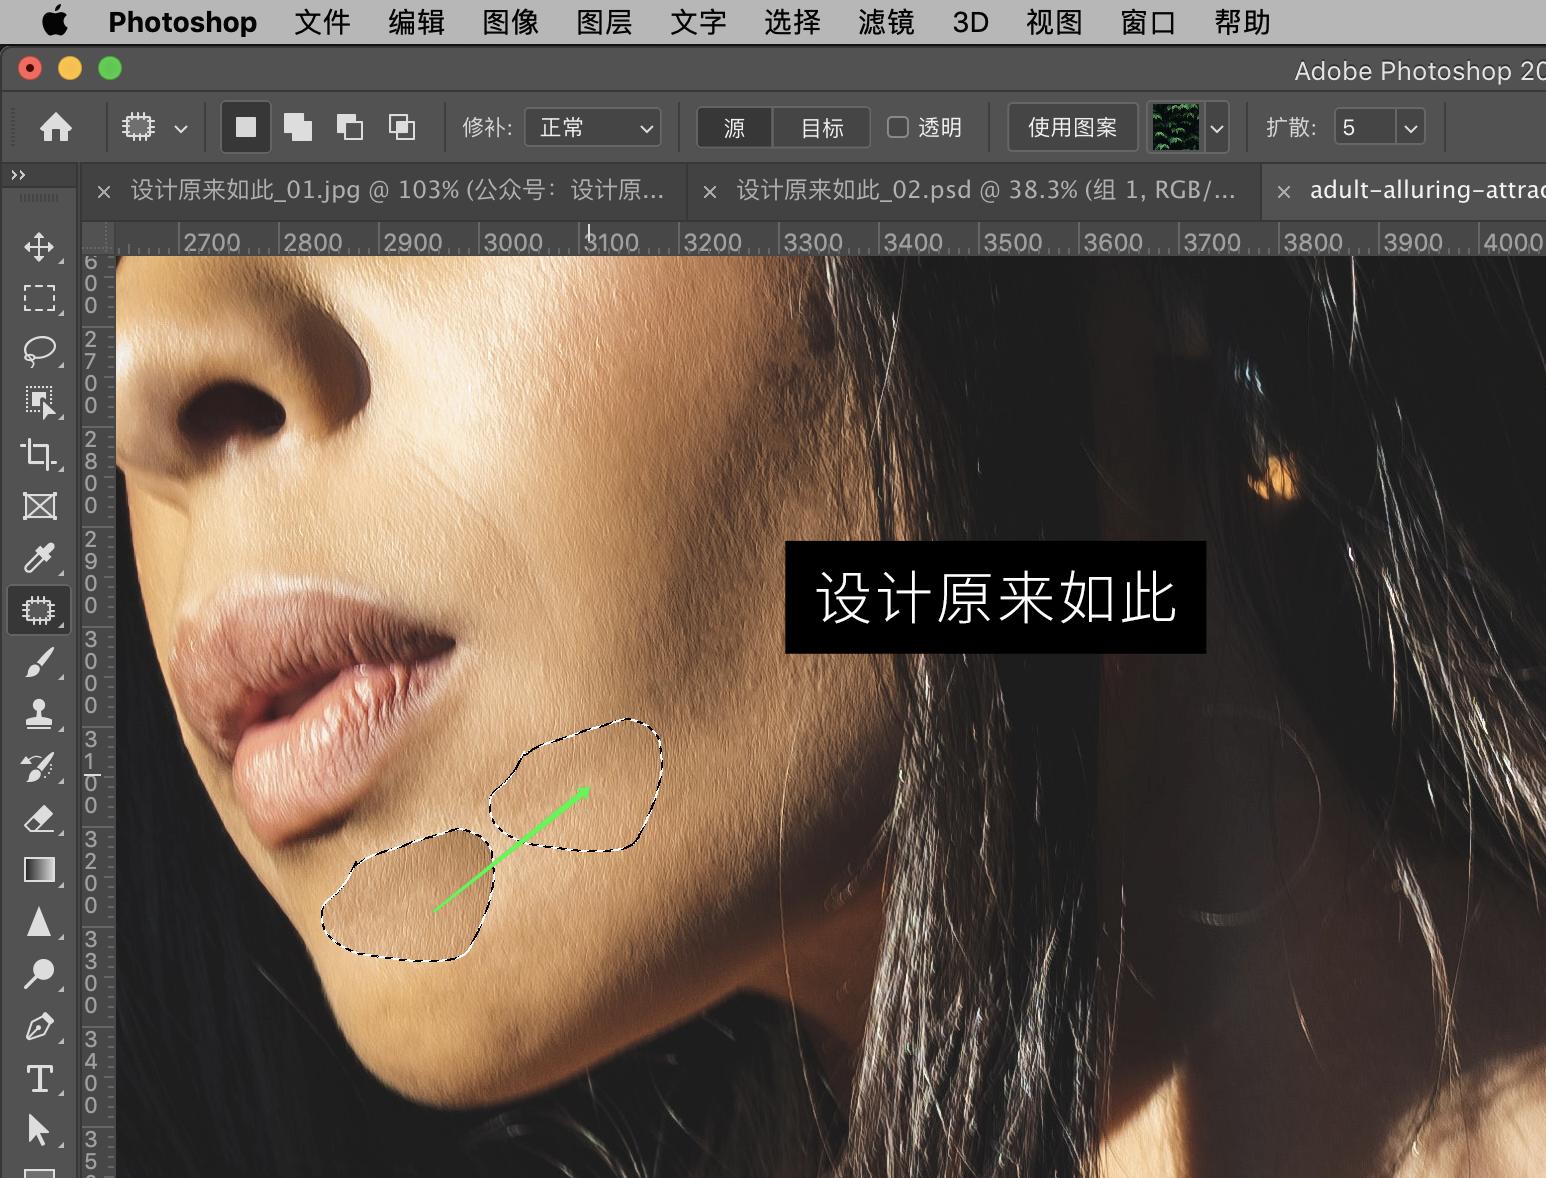
Task: Enable the 透明 checkbox
Action: [898, 127]
